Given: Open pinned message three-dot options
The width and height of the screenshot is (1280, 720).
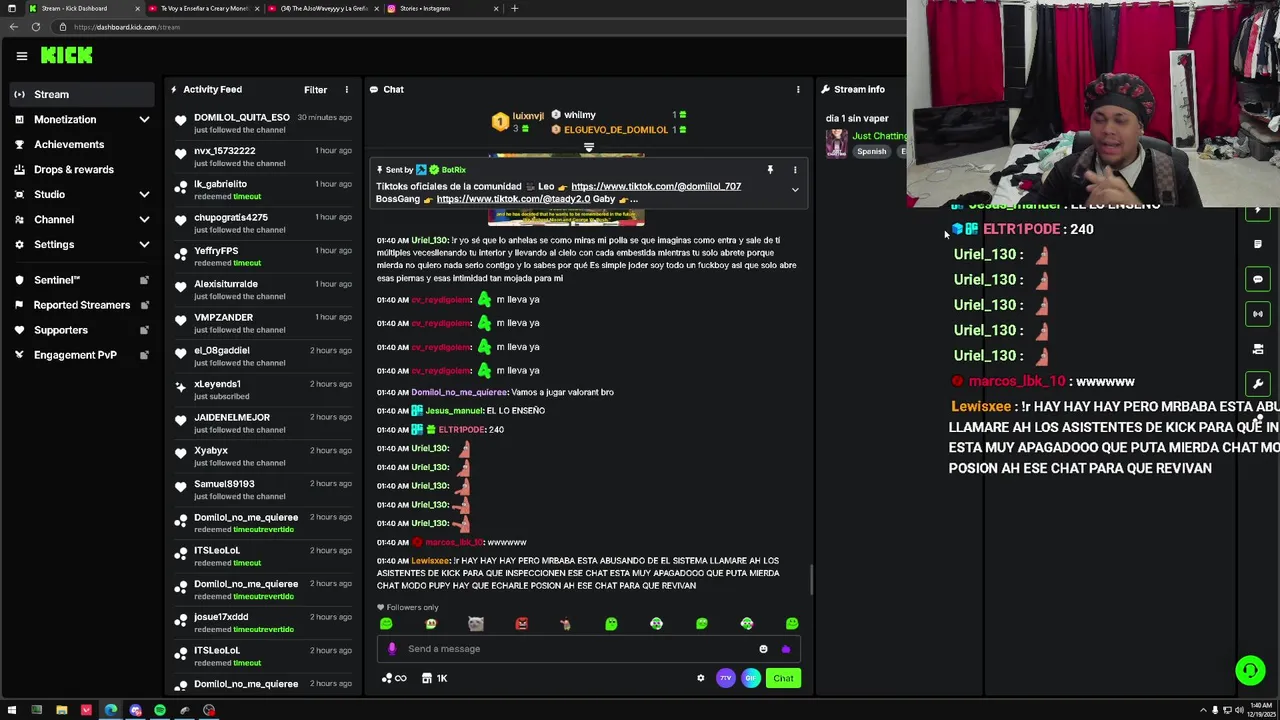Looking at the screenshot, I should (795, 170).
